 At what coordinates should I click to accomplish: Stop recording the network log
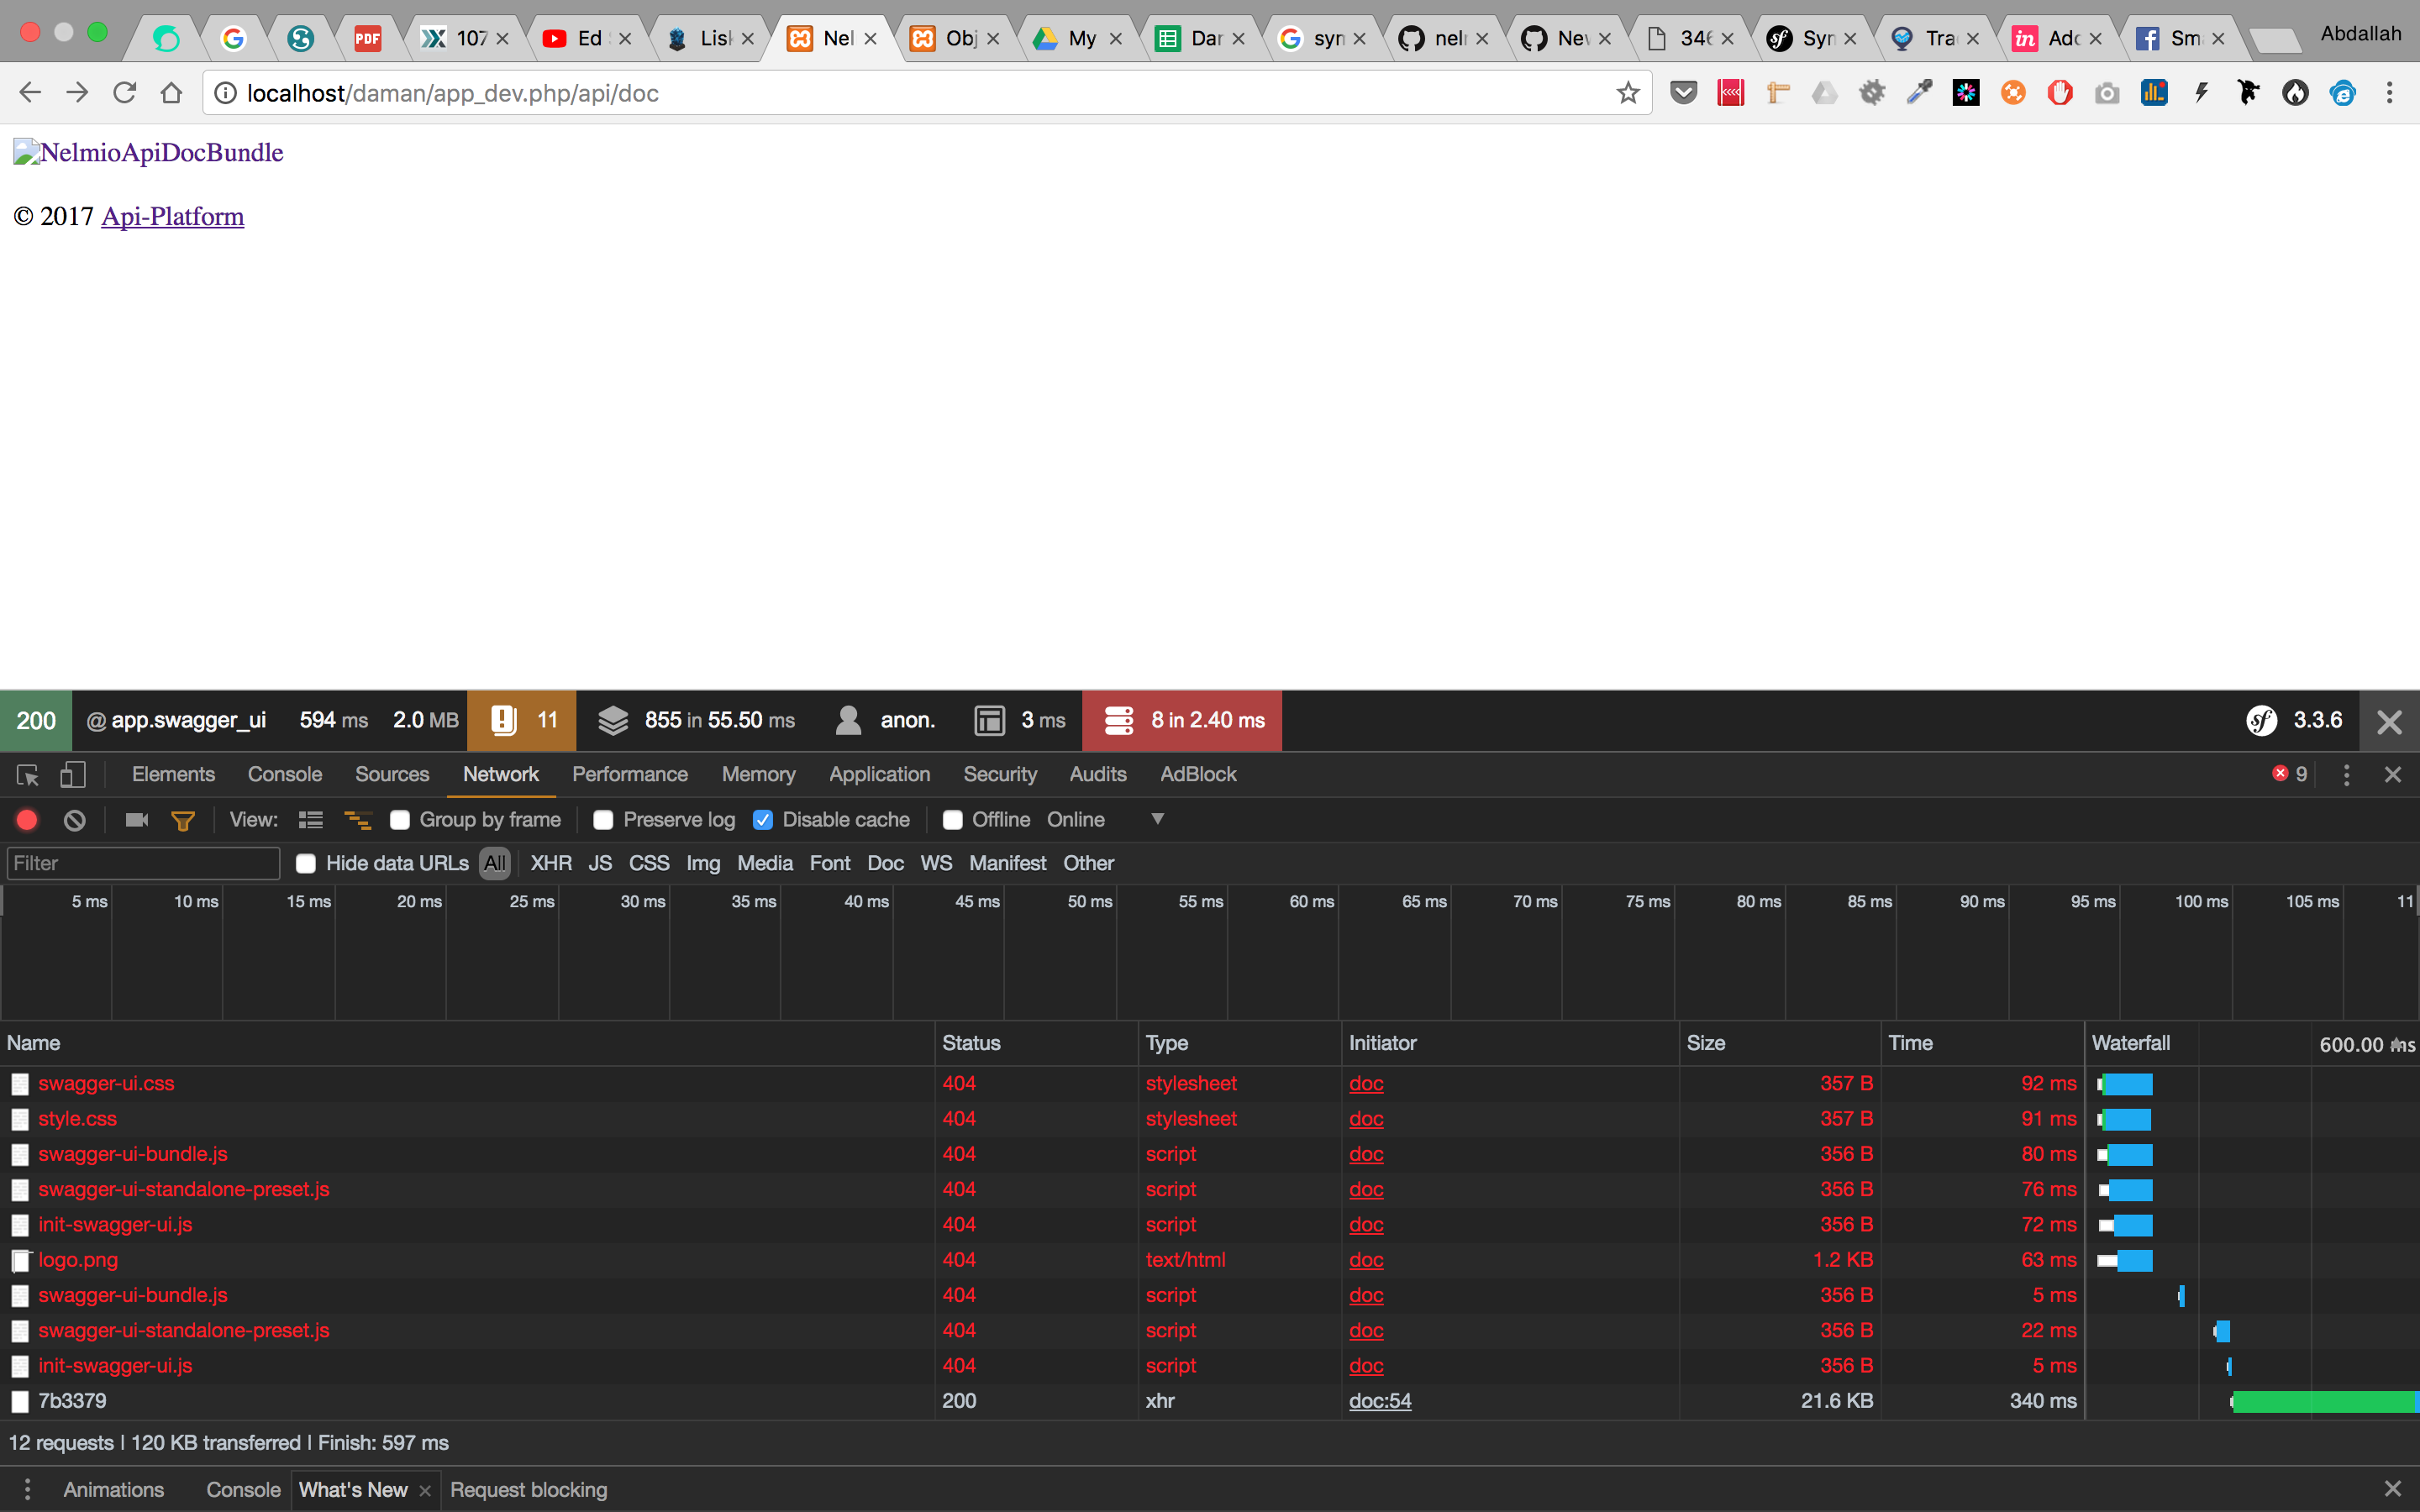[27, 820]
